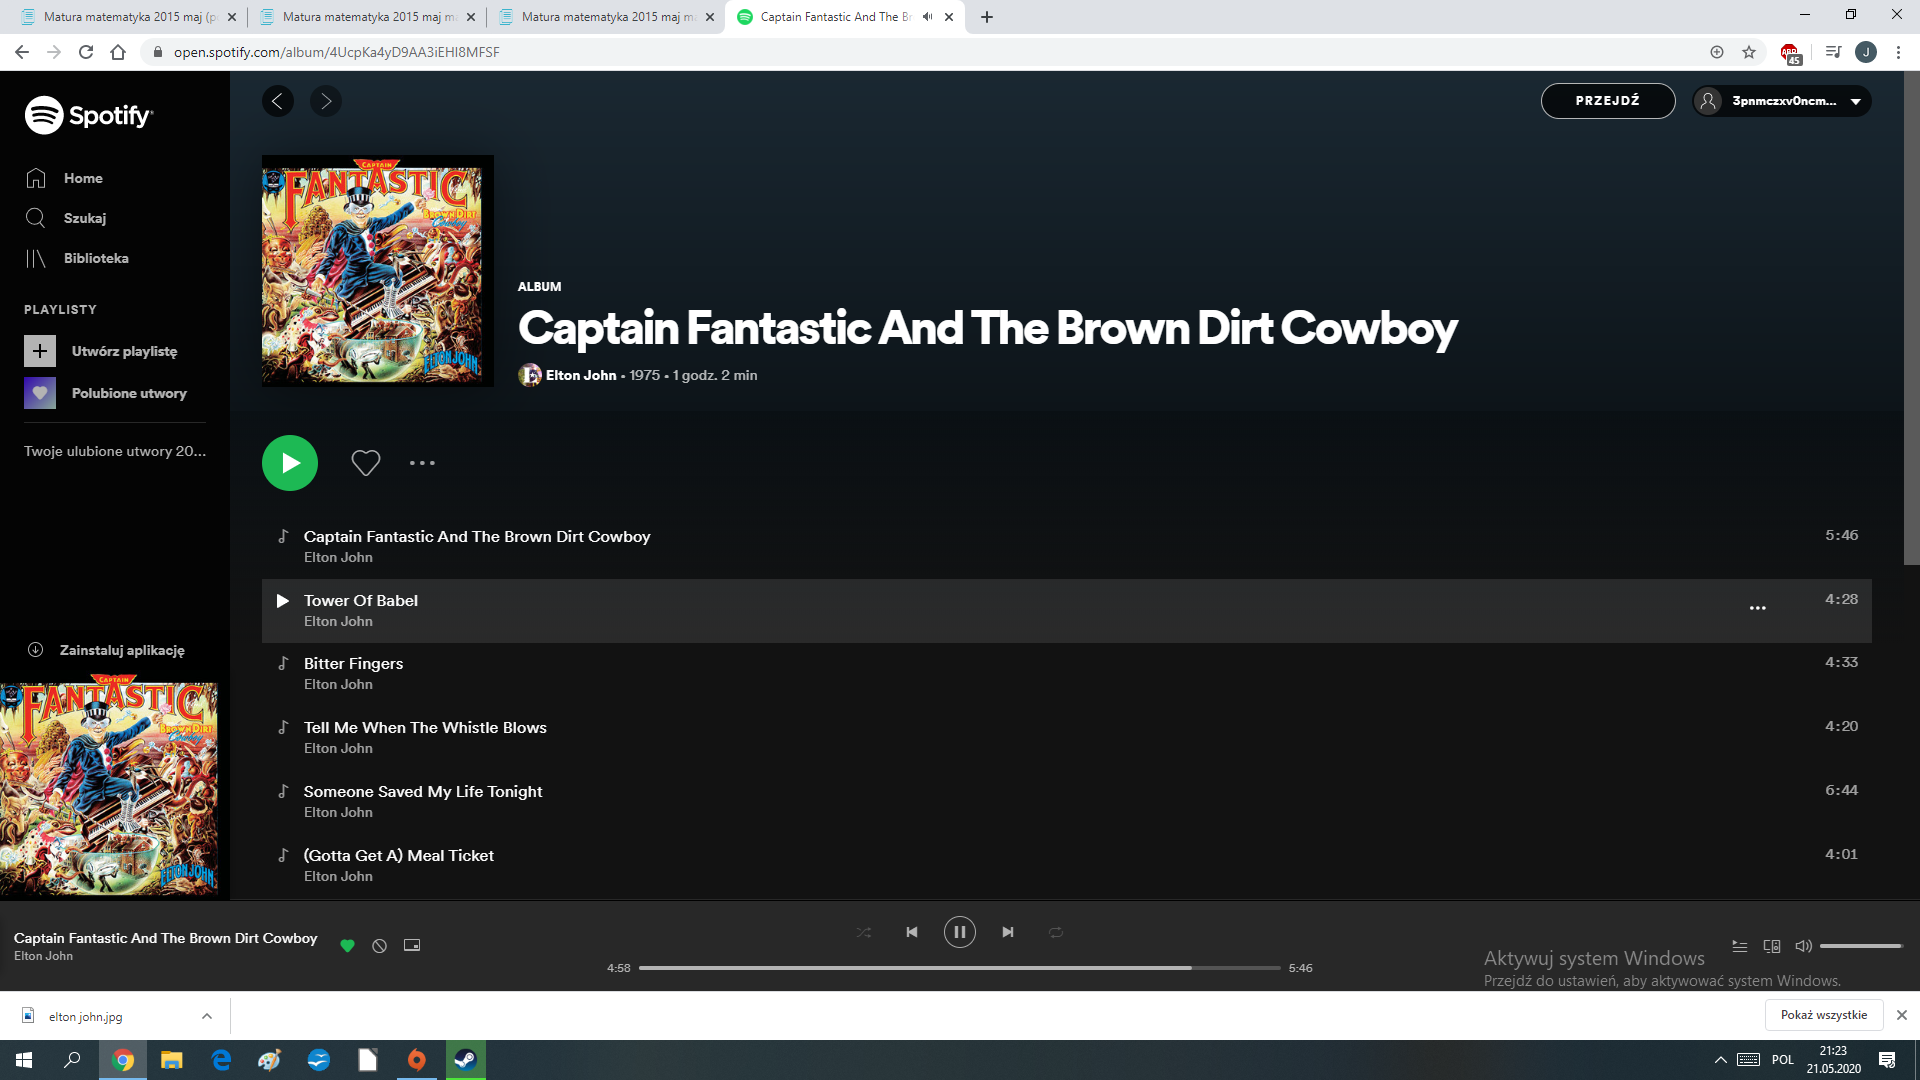This screenshot has height=1080, width=1920.
Task: Click now playing song title in player bar
Action: (x=166, y=938)
